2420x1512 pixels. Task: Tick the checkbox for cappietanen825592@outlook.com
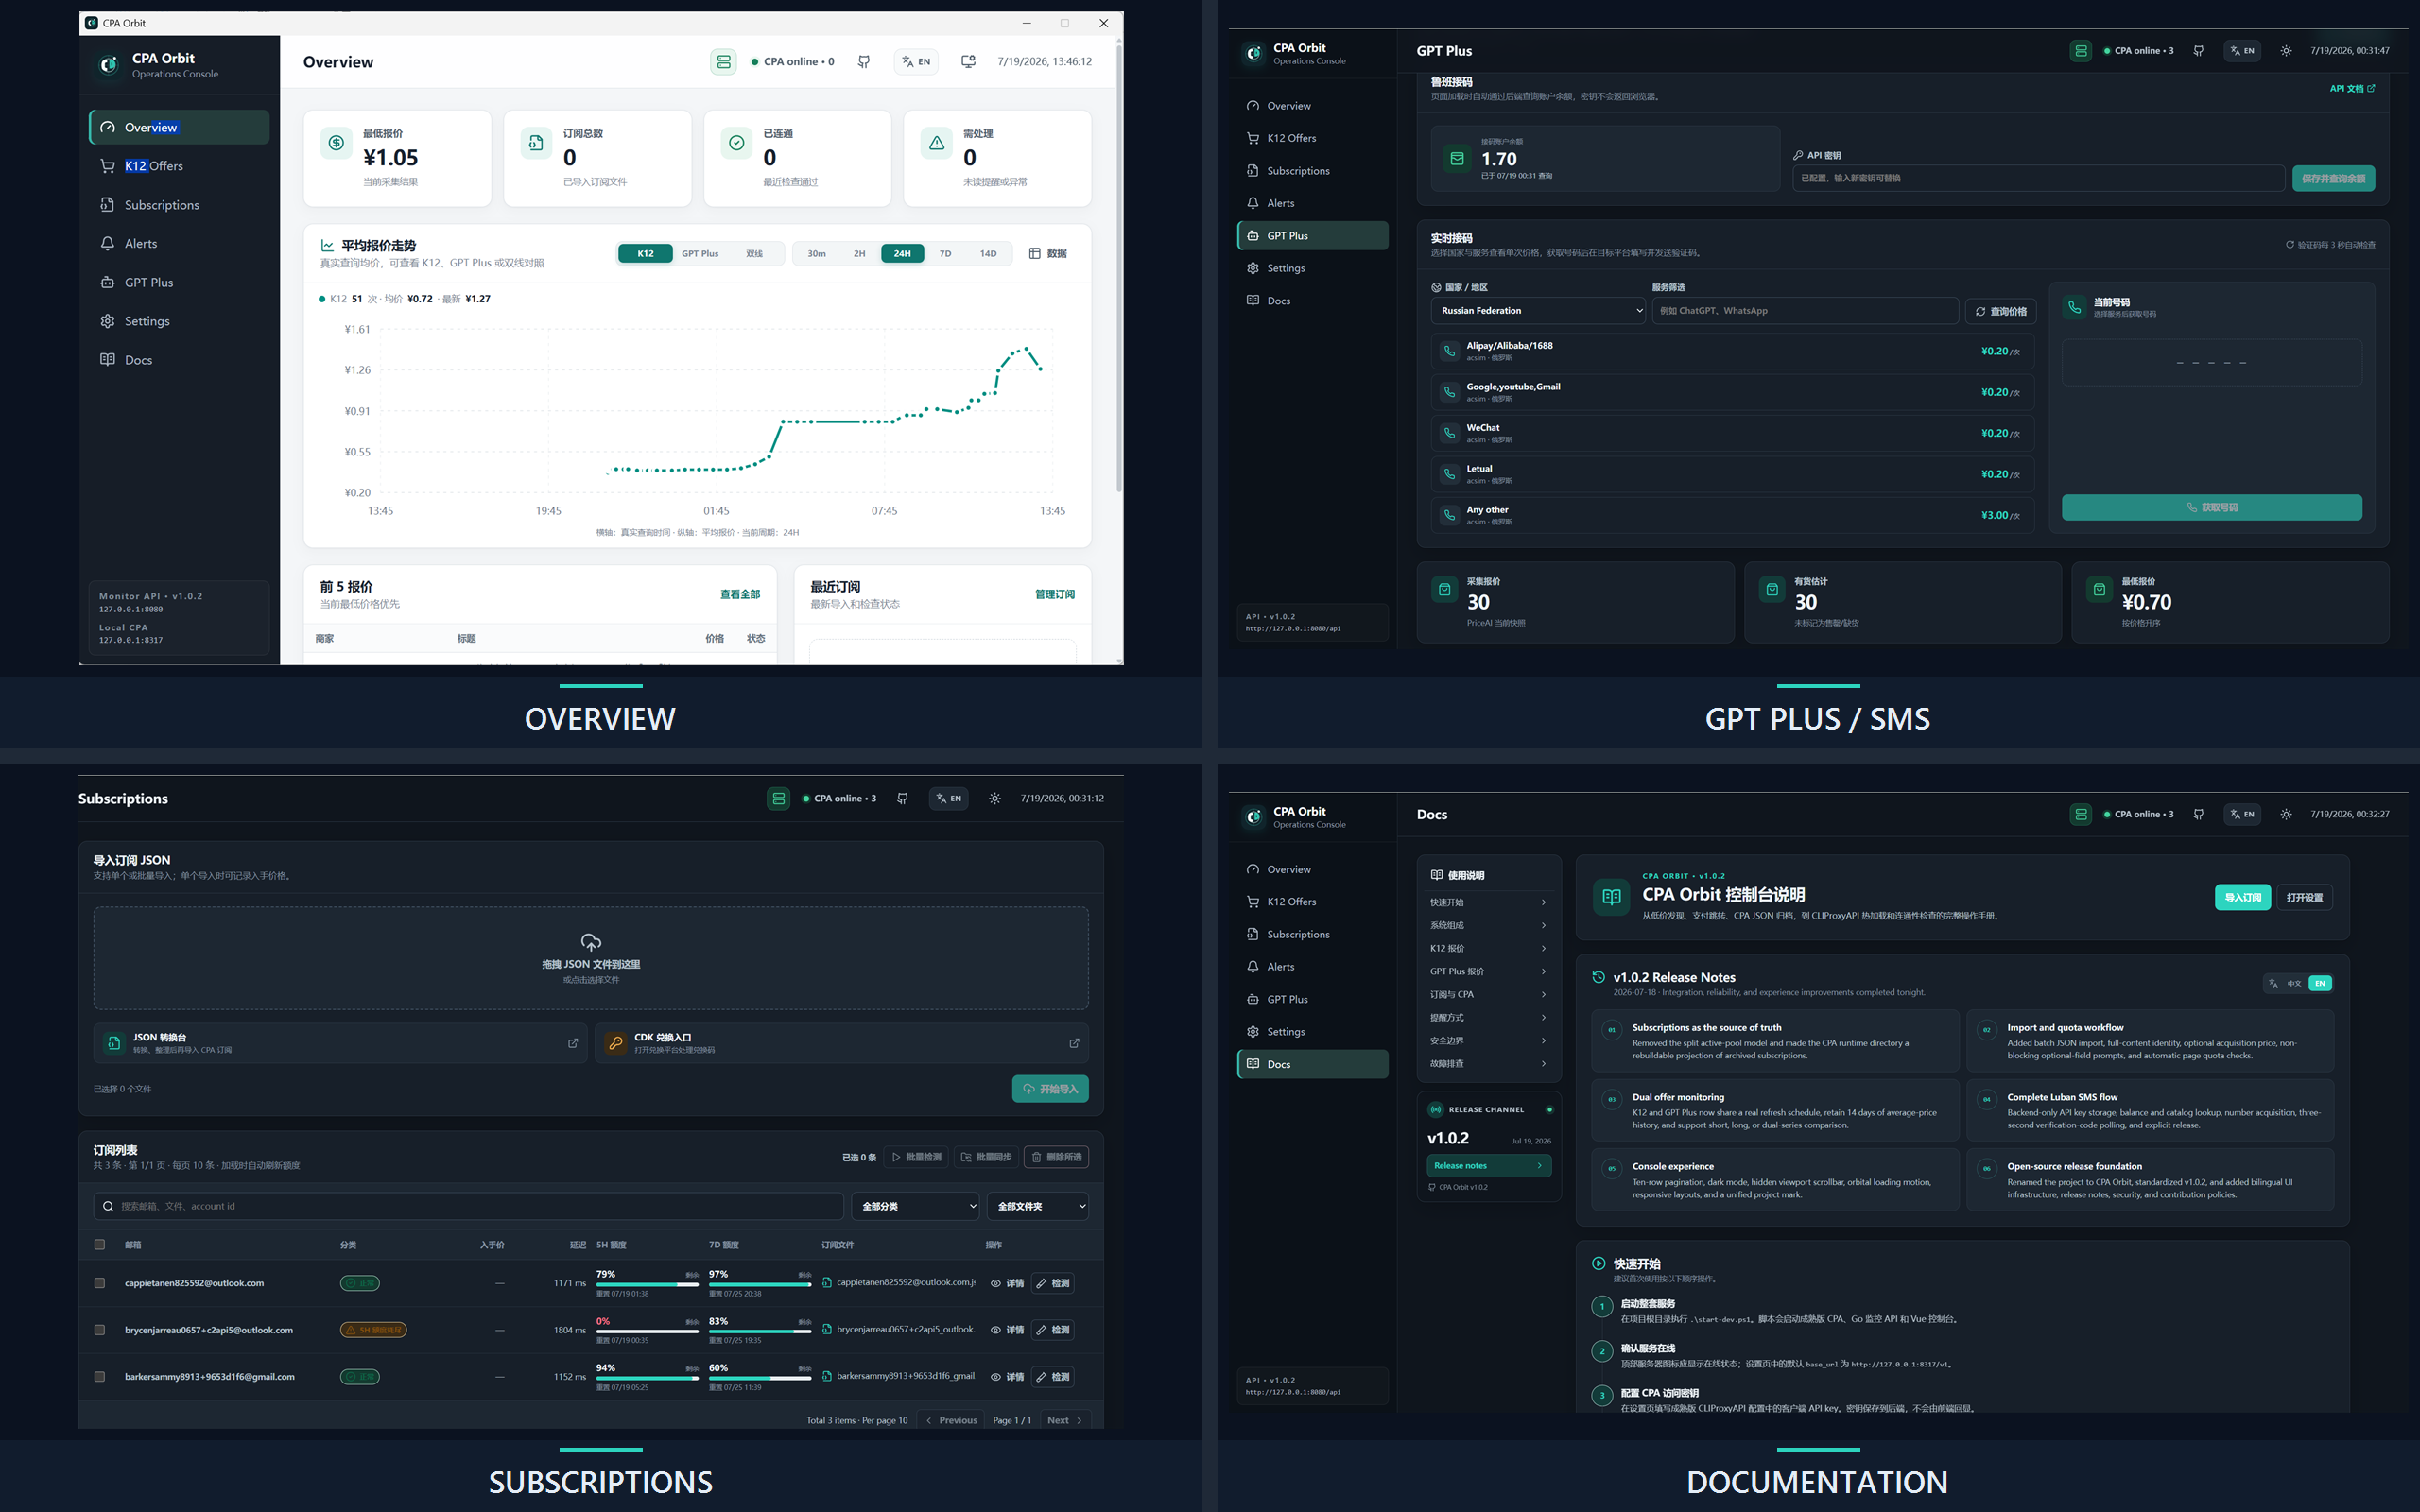[x=99, y=1283]
